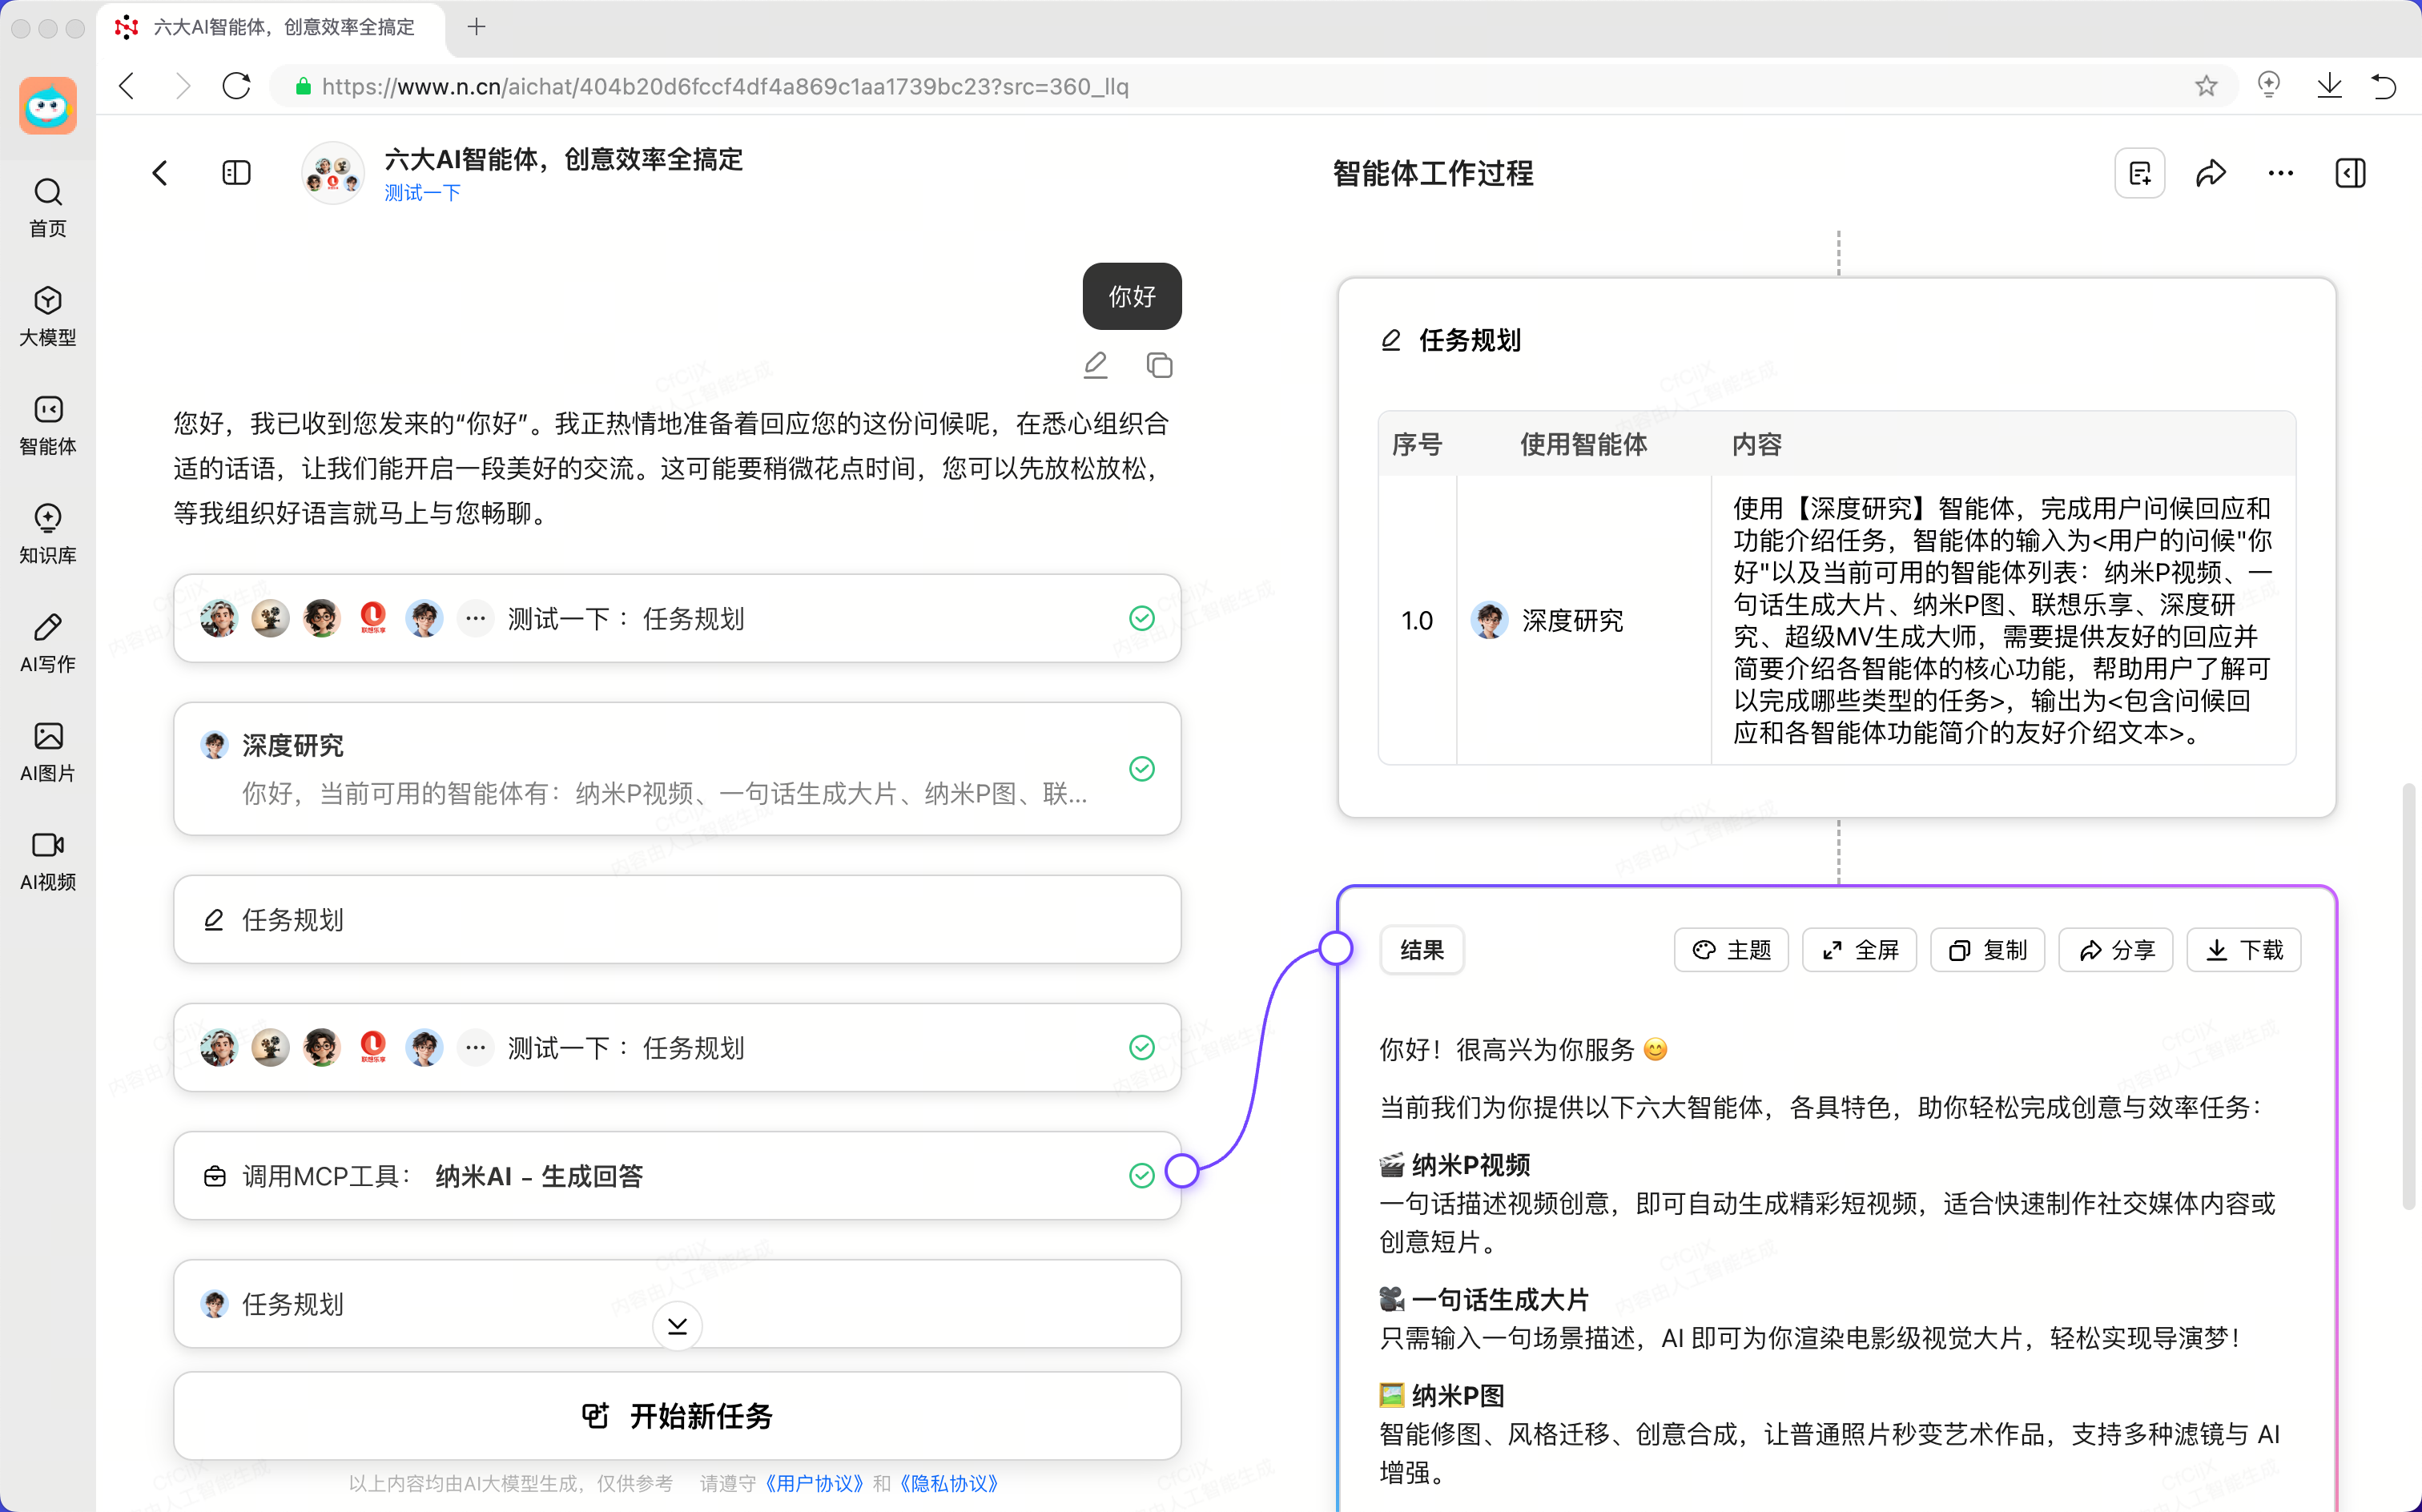Image resolution: width=2422 pixels, height=1512 pixels.
Task: Open the bottom 任务规划 card with avatar
Action: click(677, 1303)
